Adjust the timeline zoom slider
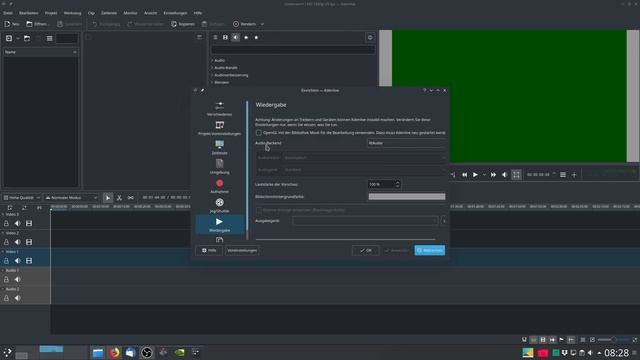The height and width of the screenshot is (360, 640). click(x=613, y=340)
